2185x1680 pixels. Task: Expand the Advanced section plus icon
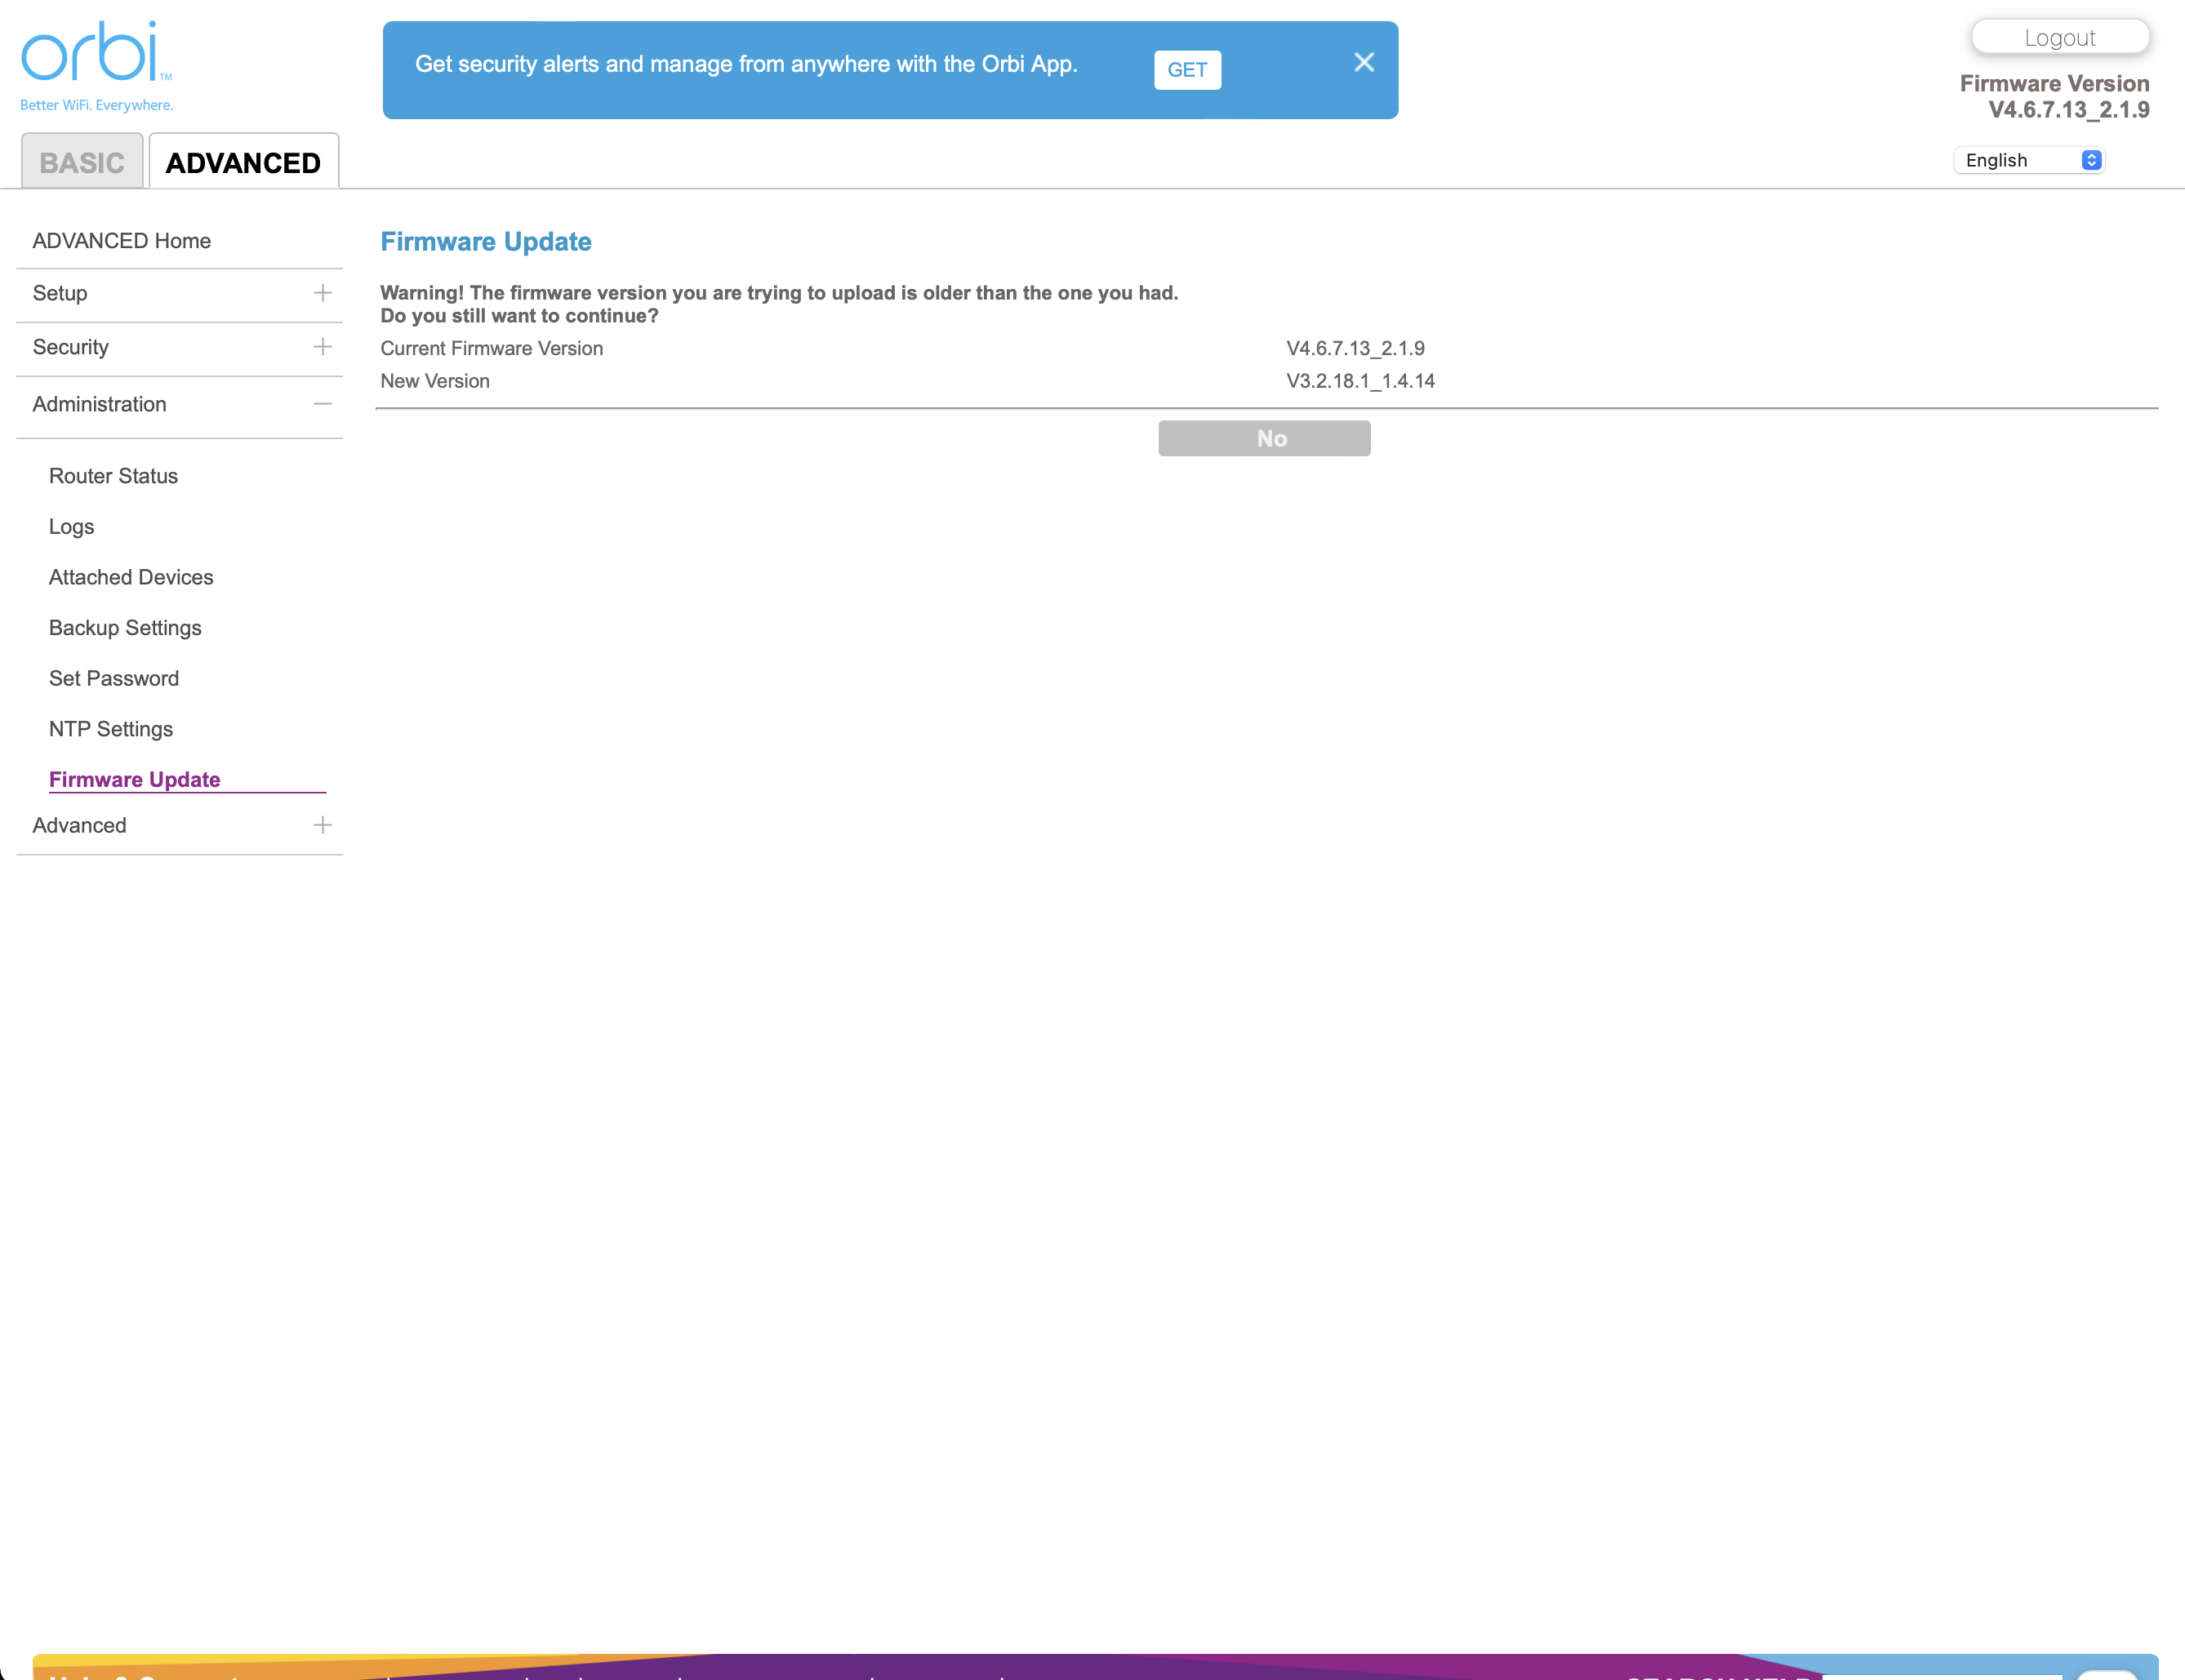tap(322, 825)
